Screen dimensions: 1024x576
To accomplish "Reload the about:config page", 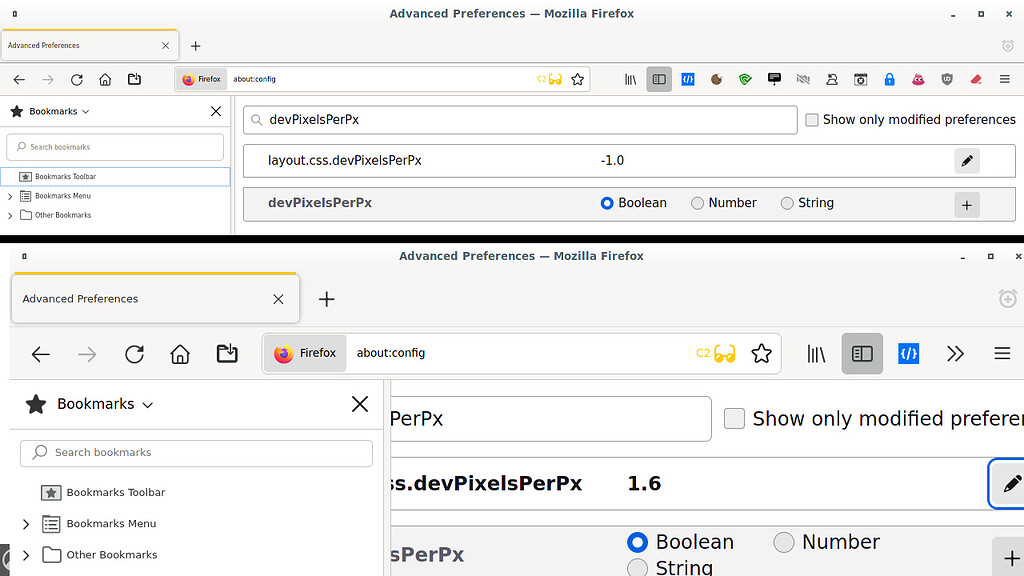I will 76,78.
